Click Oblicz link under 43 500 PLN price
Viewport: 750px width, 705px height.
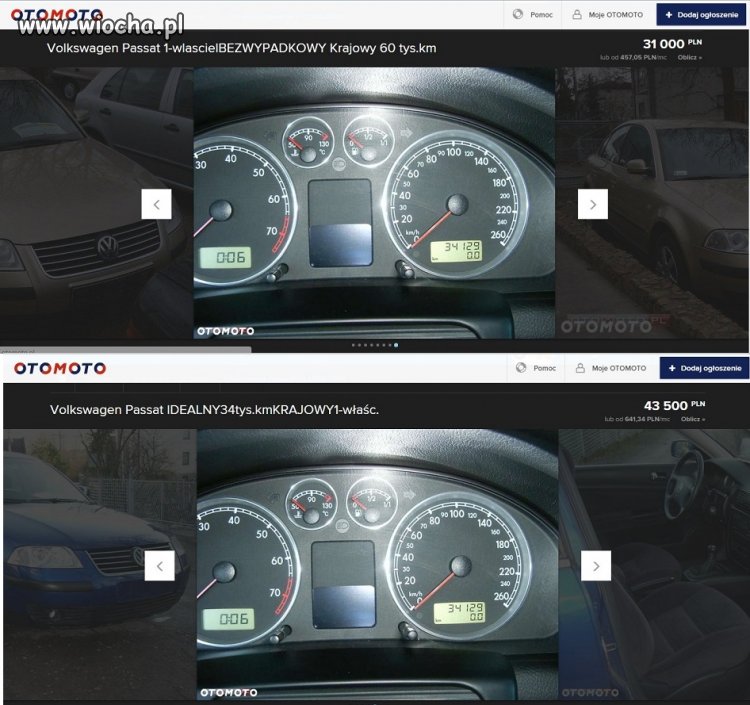click(x=693, y=419)
